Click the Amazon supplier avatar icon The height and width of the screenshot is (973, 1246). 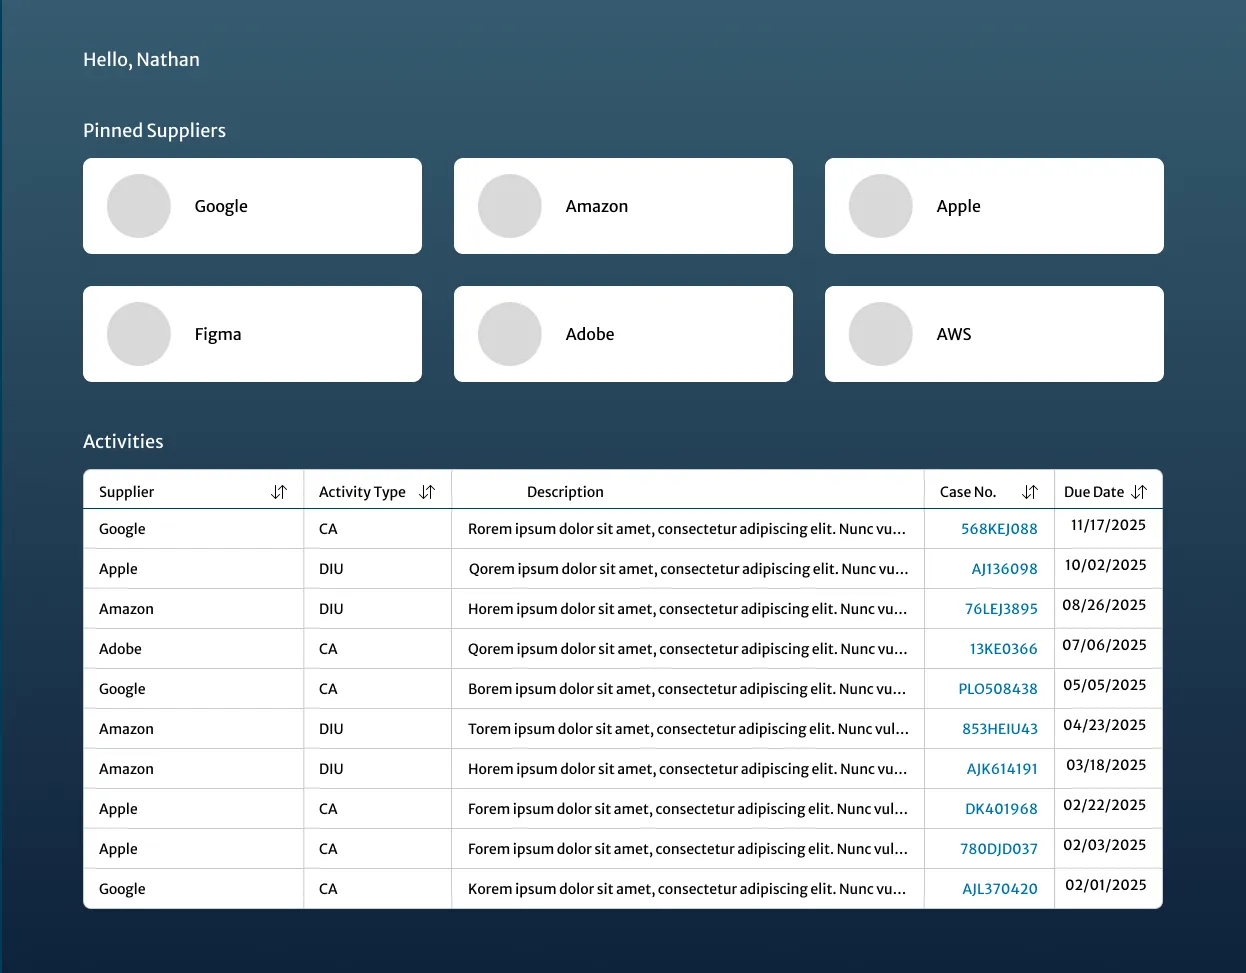(509, 205)
